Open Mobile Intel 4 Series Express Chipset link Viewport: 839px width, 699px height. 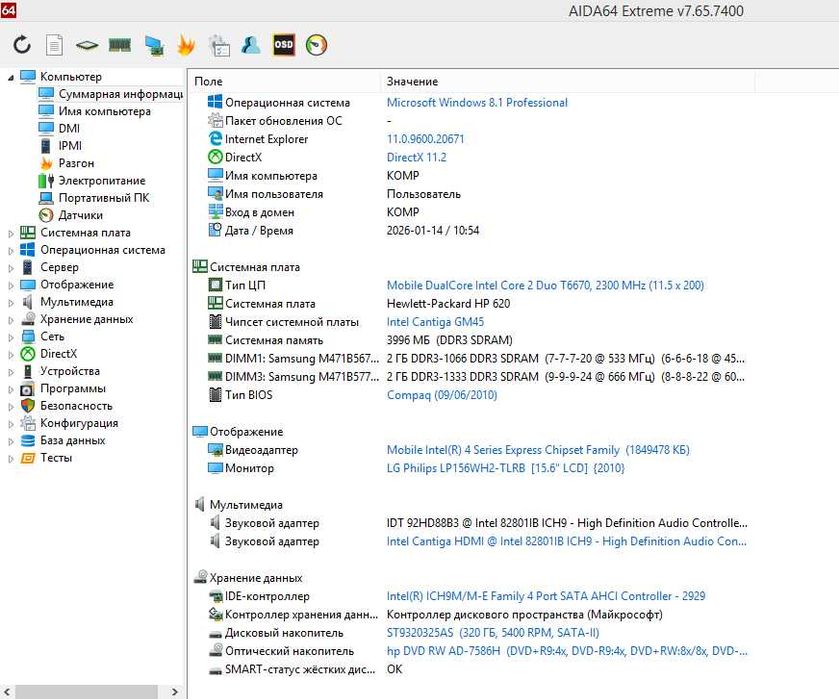point(538,450)
